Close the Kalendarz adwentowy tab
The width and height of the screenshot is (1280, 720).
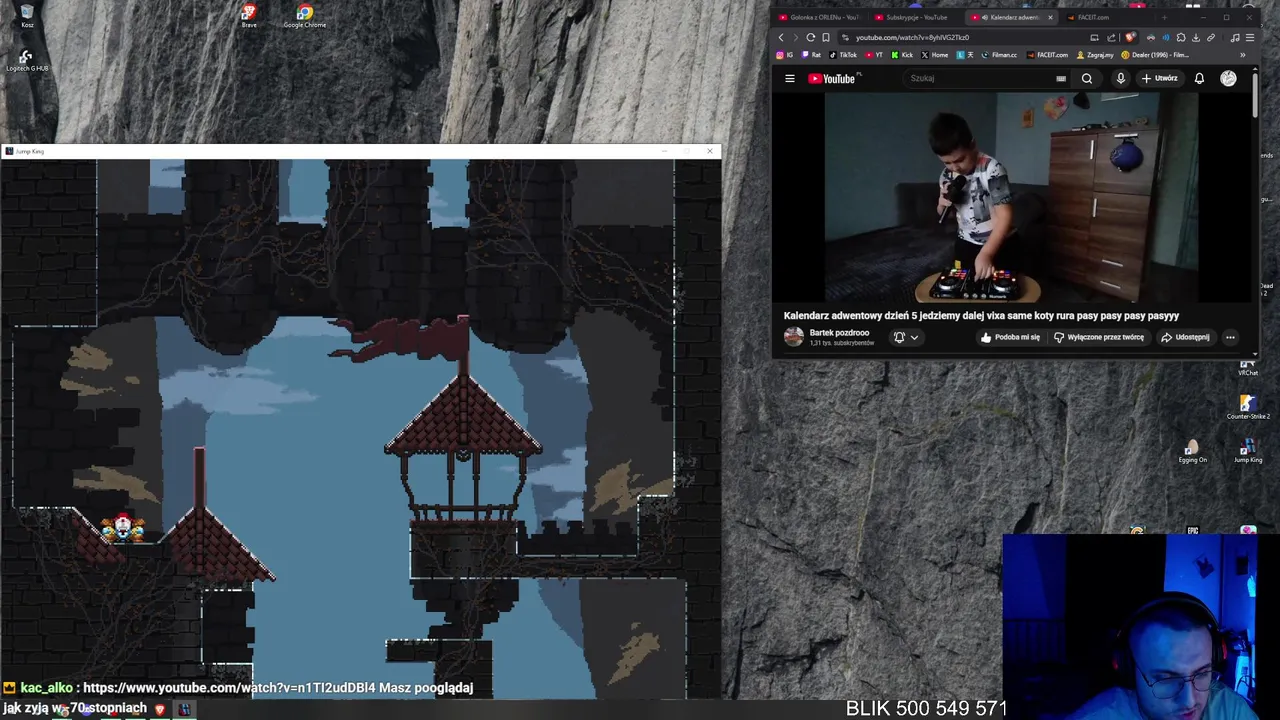tap(1050, 17)
